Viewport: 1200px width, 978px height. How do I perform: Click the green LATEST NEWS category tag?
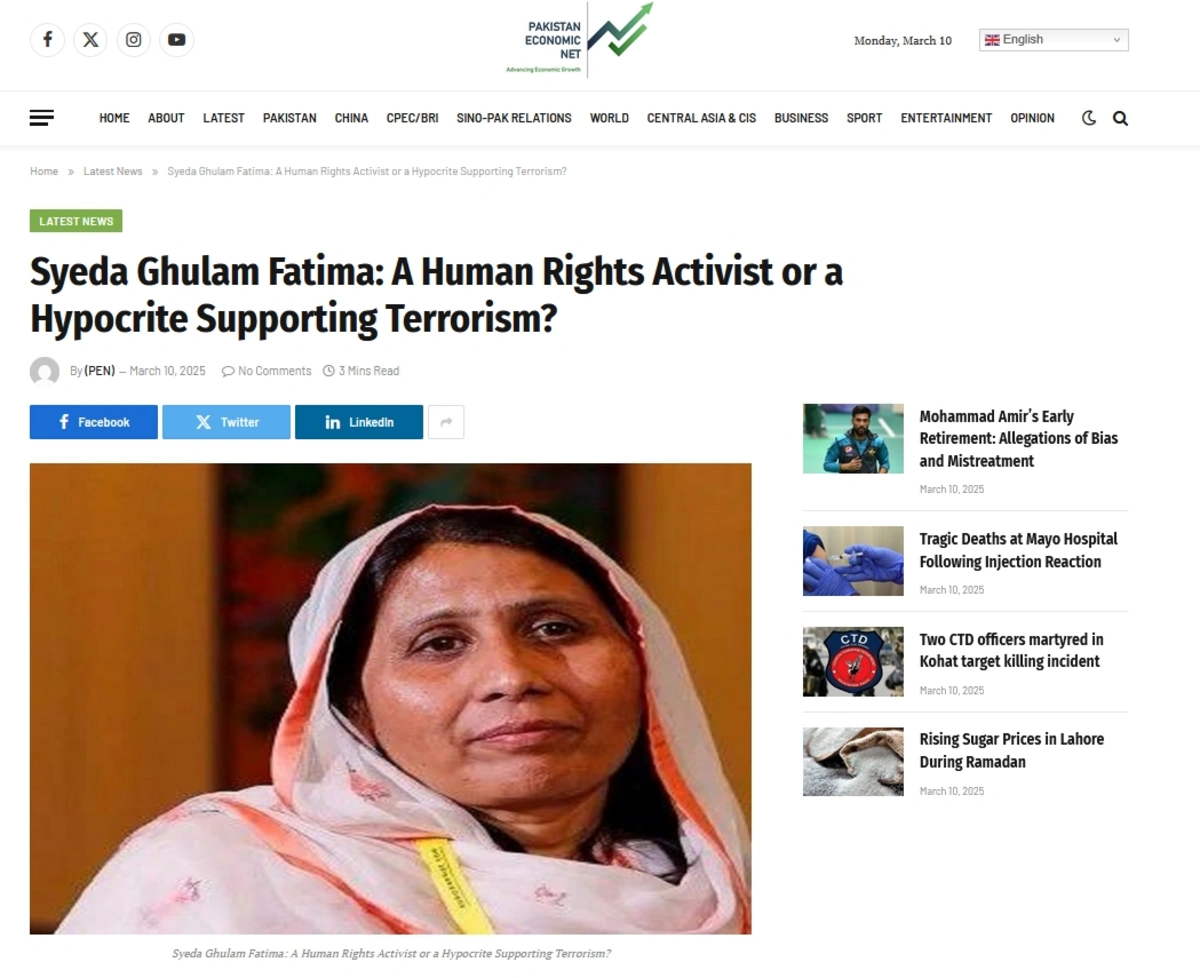point(76,221)
